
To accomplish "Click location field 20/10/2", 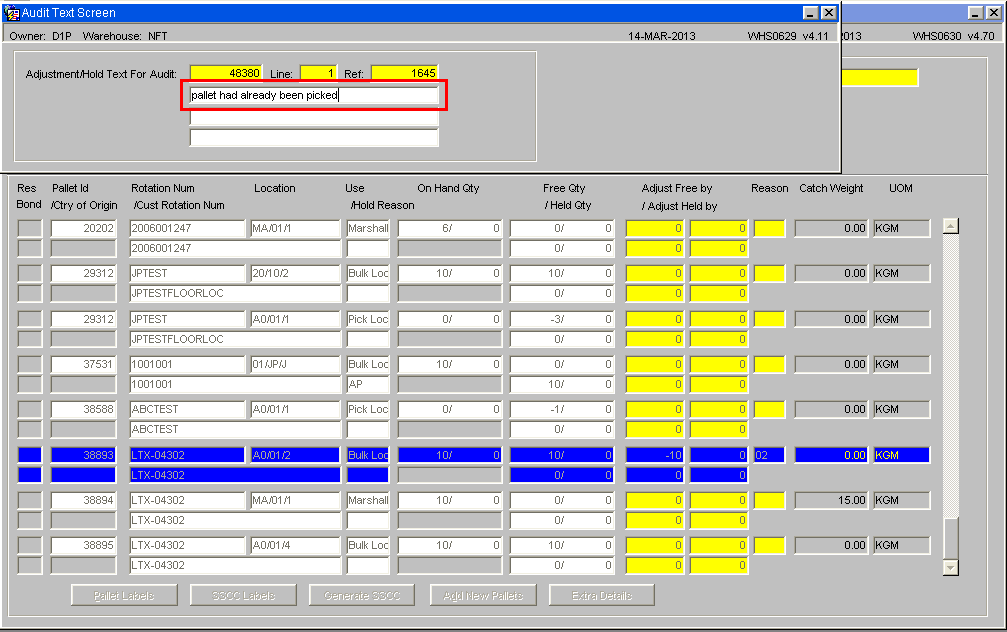I will coord(295,273).
